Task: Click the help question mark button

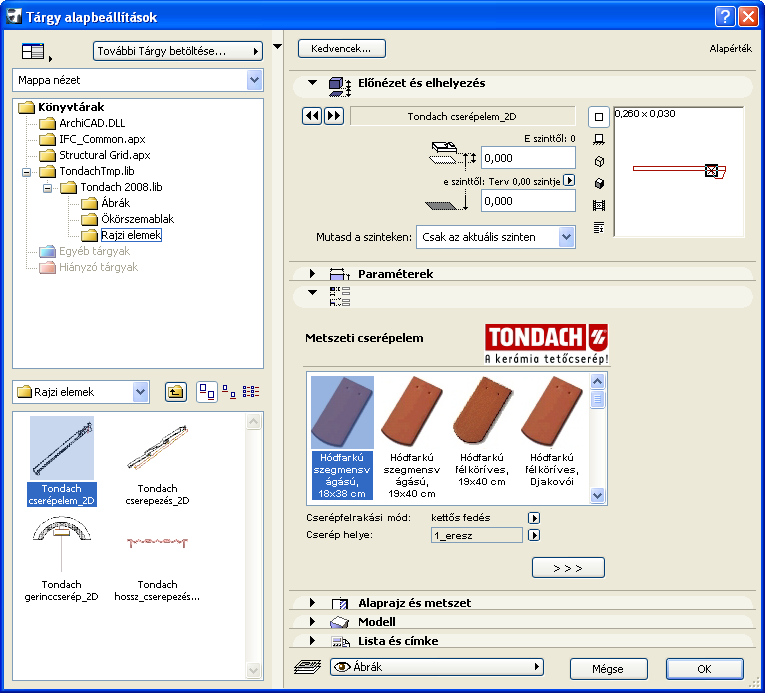Action: [725, 17]
